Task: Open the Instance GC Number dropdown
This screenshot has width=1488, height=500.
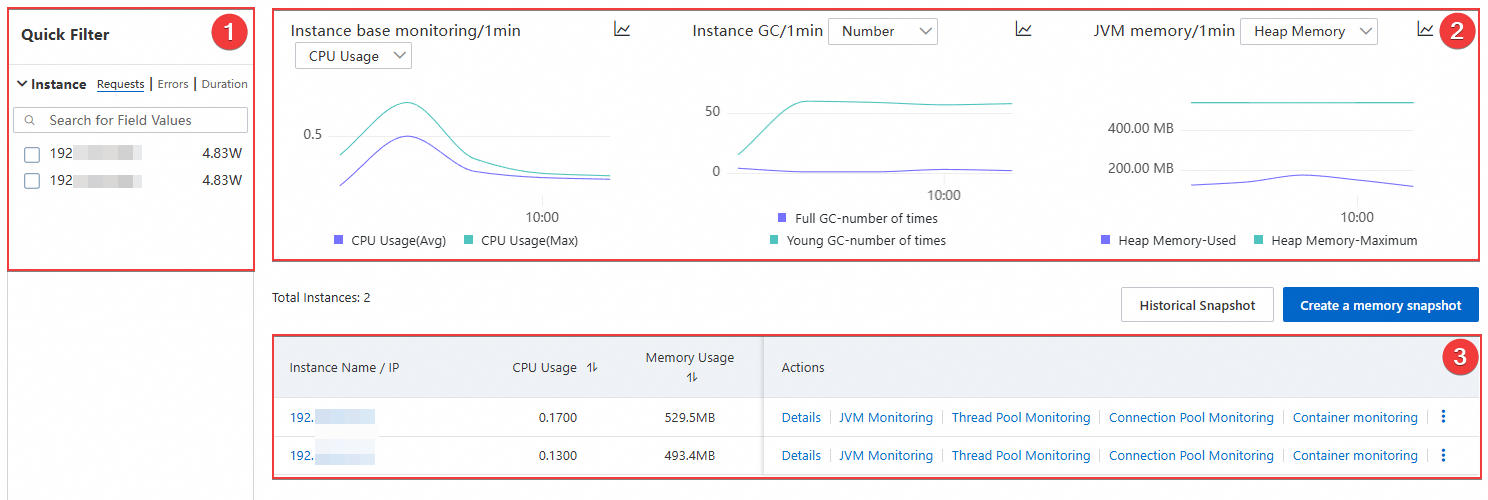Action: (882, 31)
